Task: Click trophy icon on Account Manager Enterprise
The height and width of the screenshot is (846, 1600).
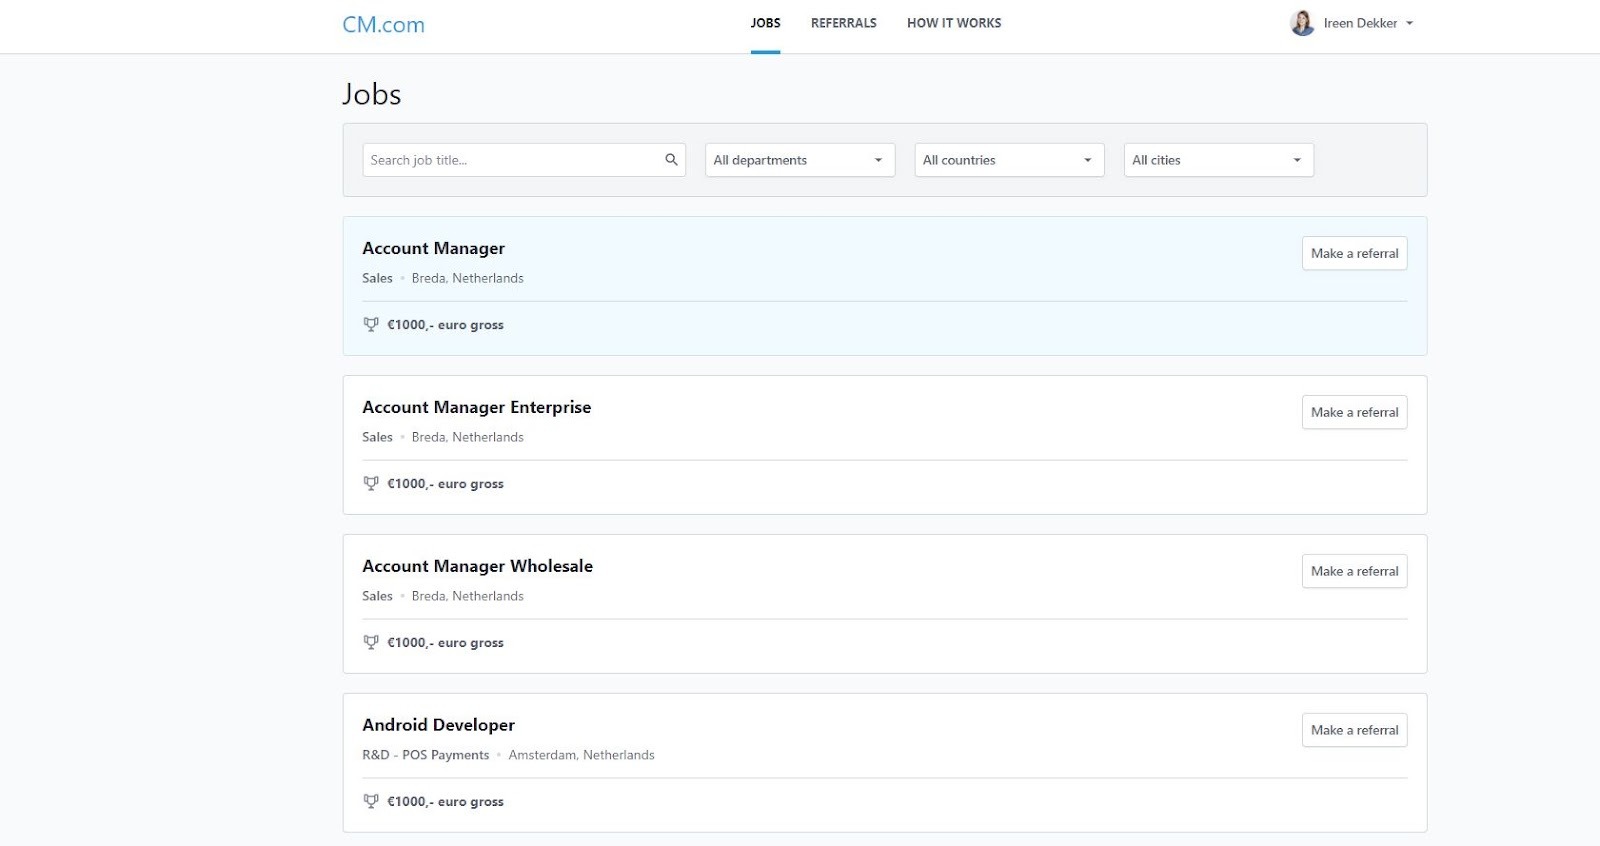Action: [371, 483]
